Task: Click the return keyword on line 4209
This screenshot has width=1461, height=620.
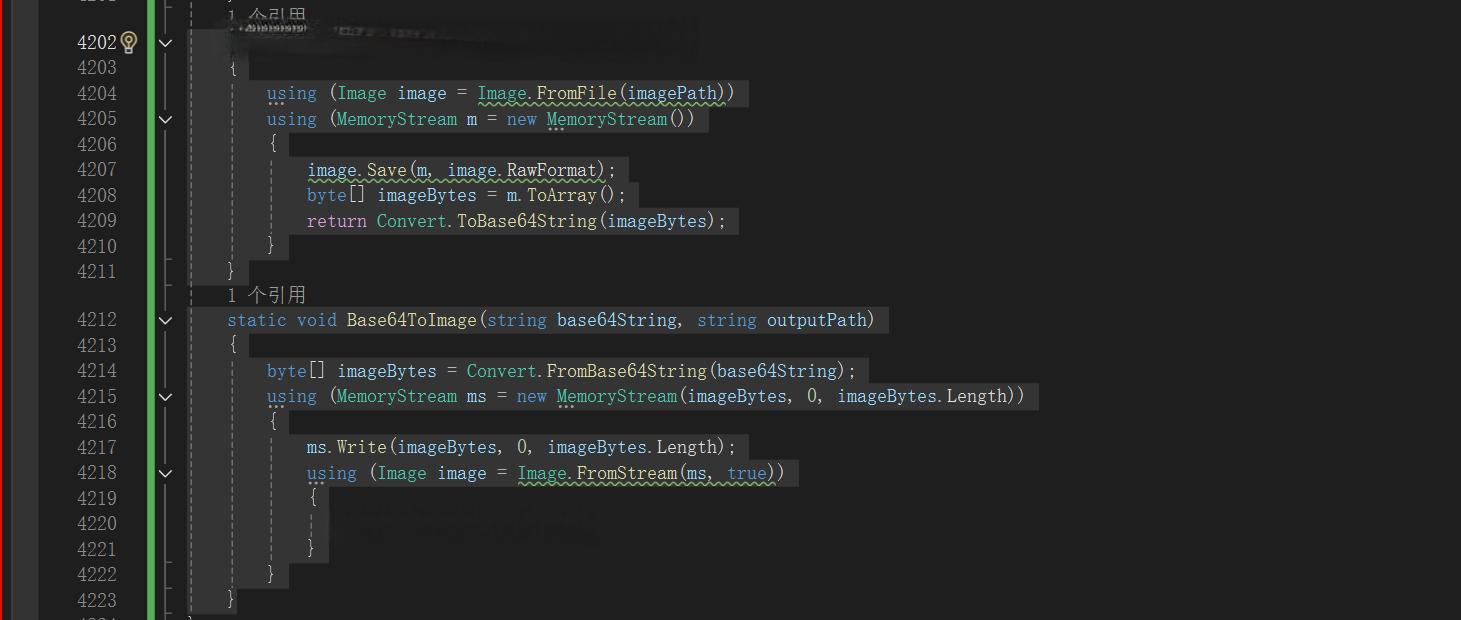Action: pos(336,221)
